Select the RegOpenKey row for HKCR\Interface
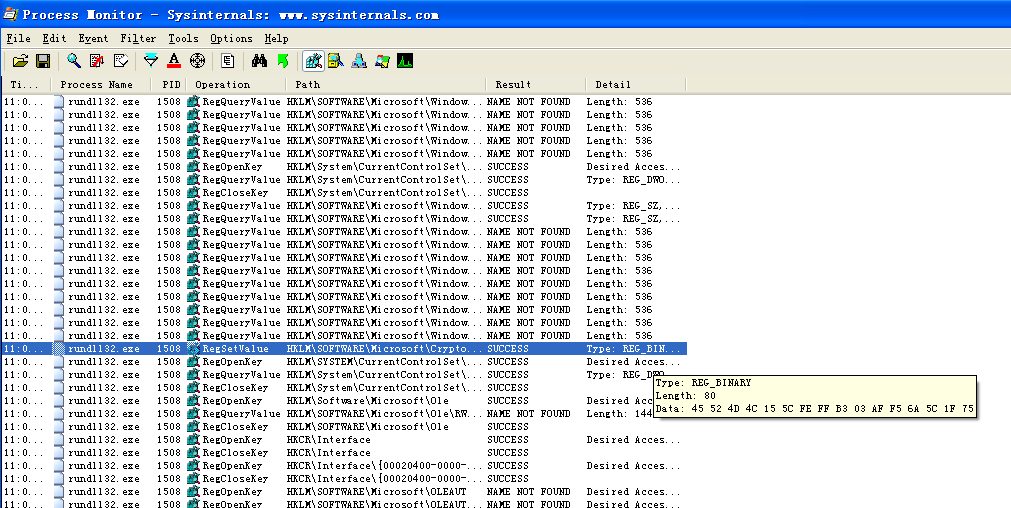This screenshot has height=508, width=1011. pyautogui.click(x=344, y=439)
